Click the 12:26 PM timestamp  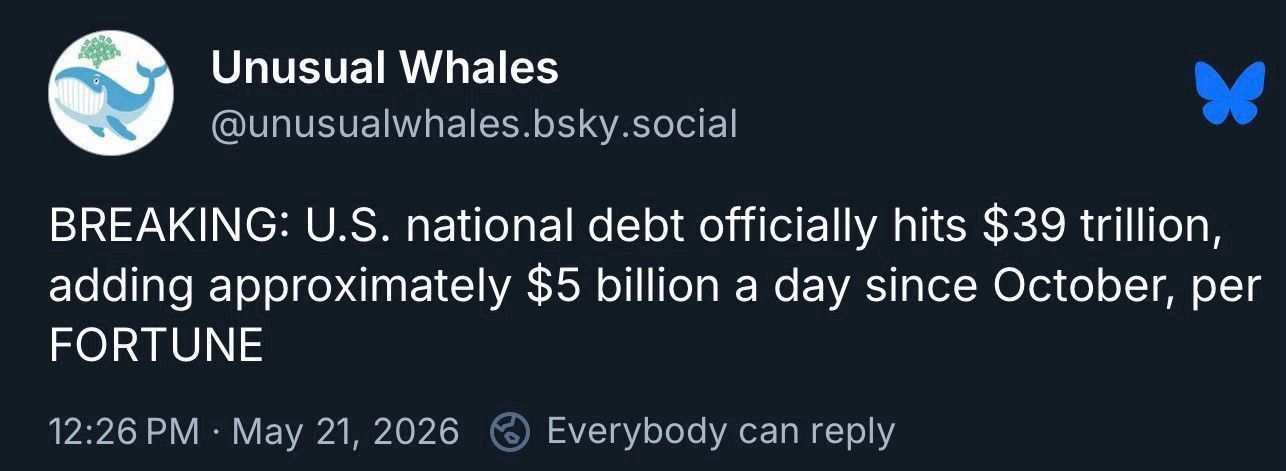click(x=122, y=432)
